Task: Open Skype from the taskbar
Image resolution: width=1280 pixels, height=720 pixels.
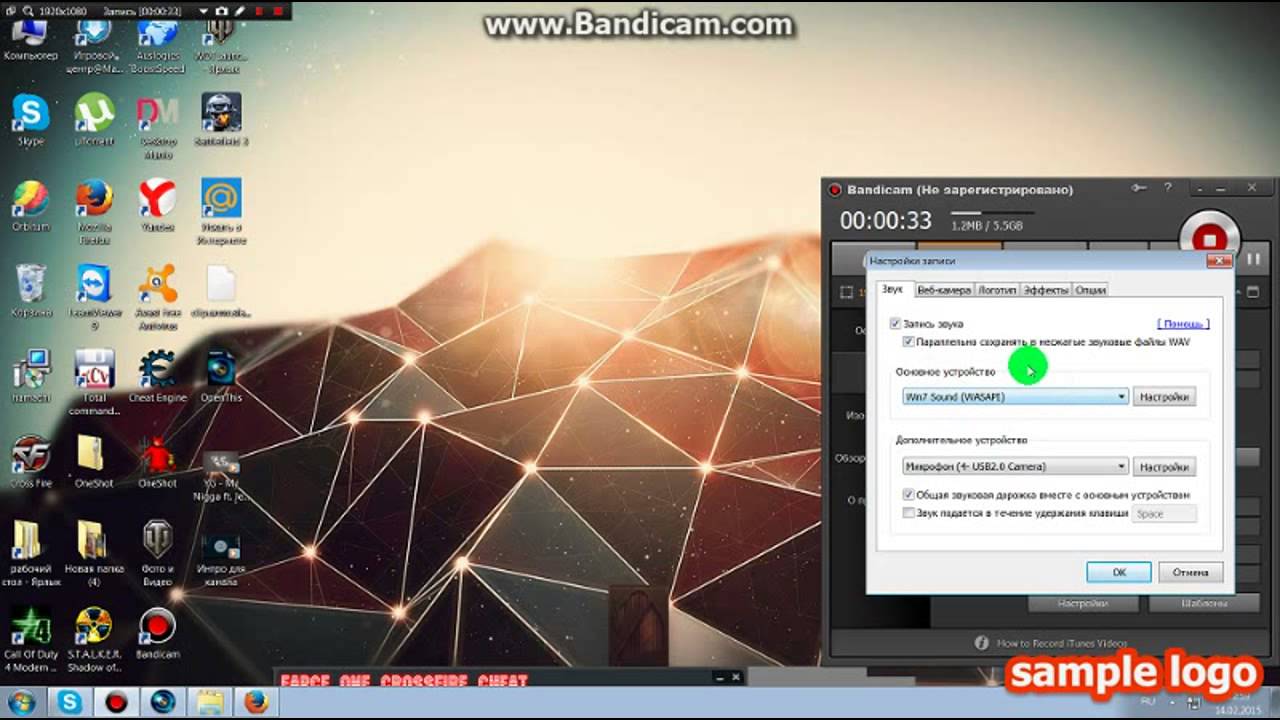Action: 71,701
